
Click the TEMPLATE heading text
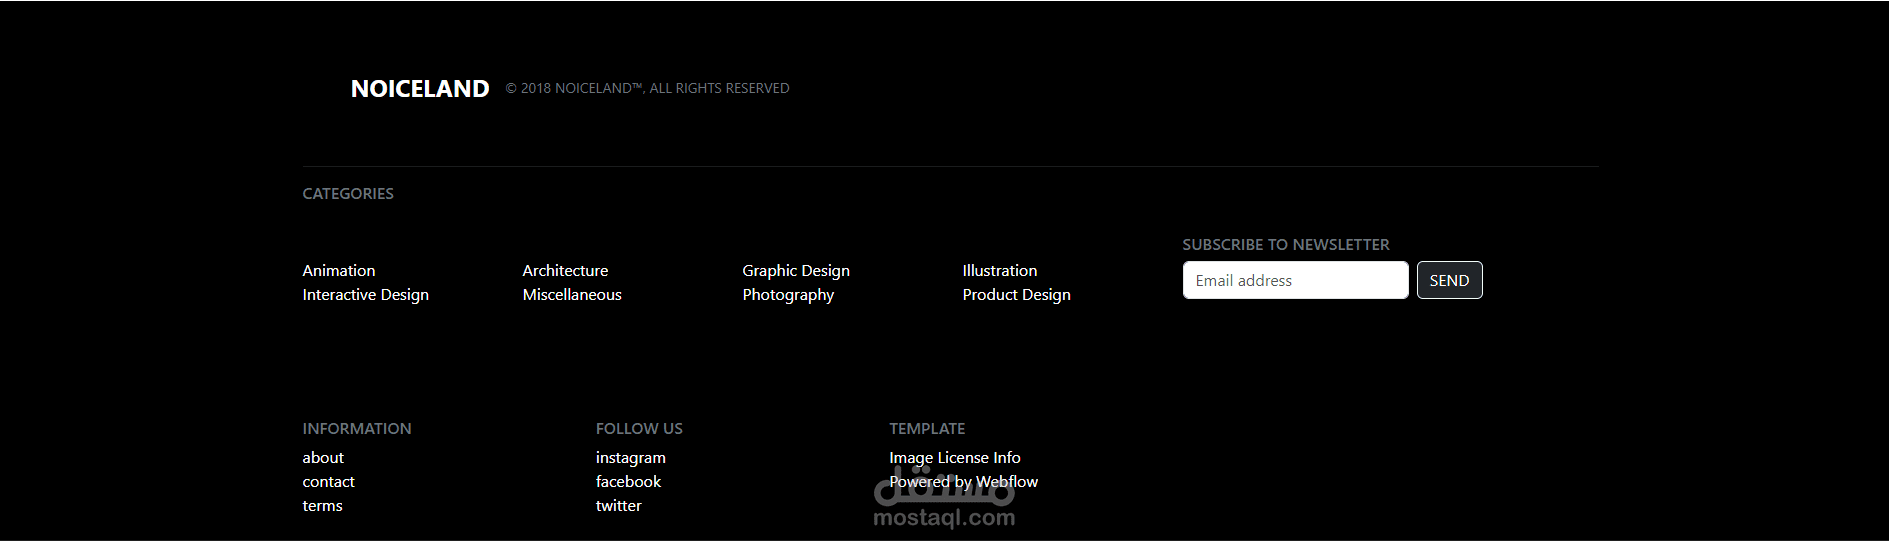point(927,428)
